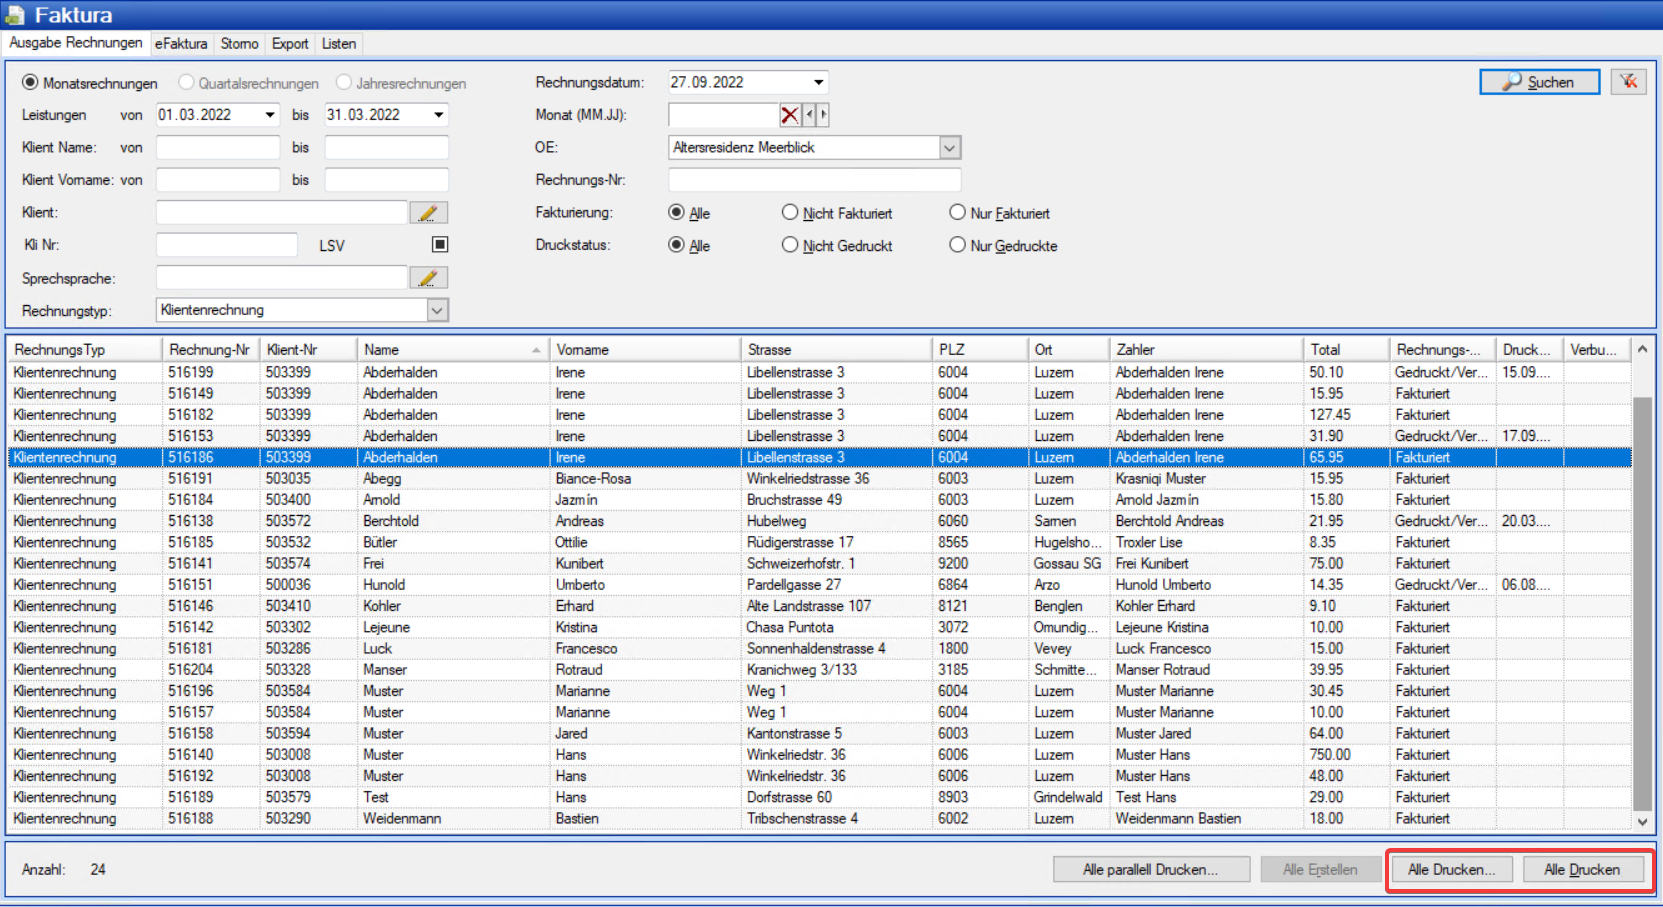The image size is (1663, 907).
Task: Click into the Rechnungs-Nr input field
Action: point(814,180)
